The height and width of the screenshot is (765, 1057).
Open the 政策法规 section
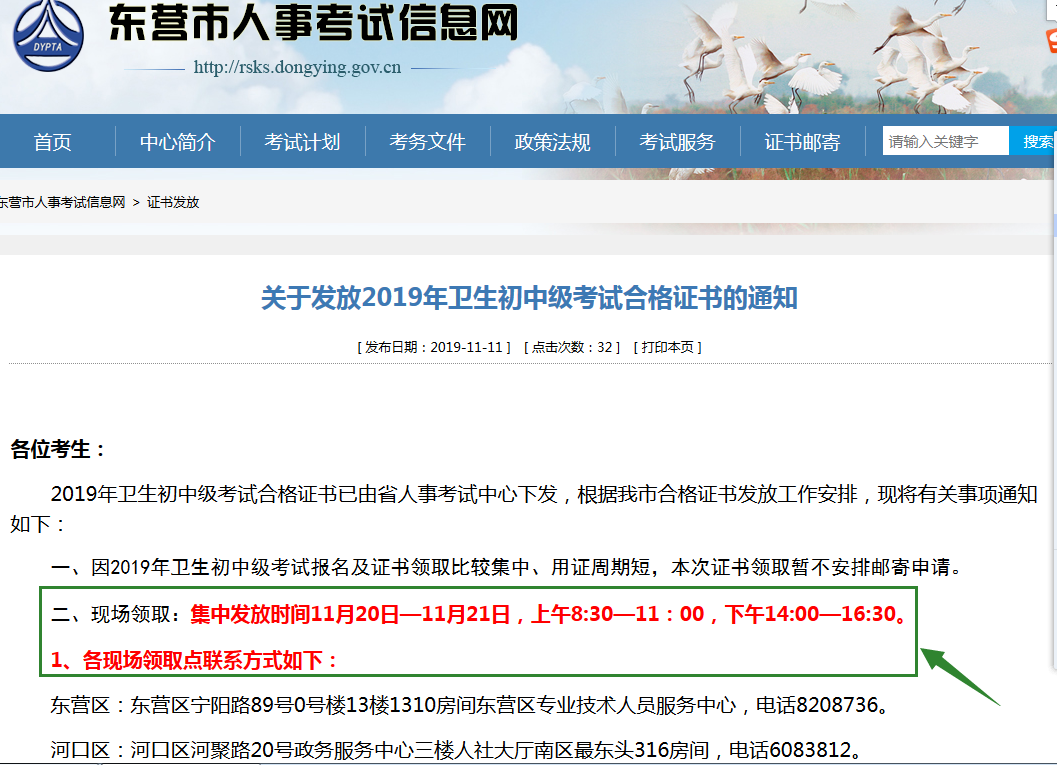[x=552, y=142]
